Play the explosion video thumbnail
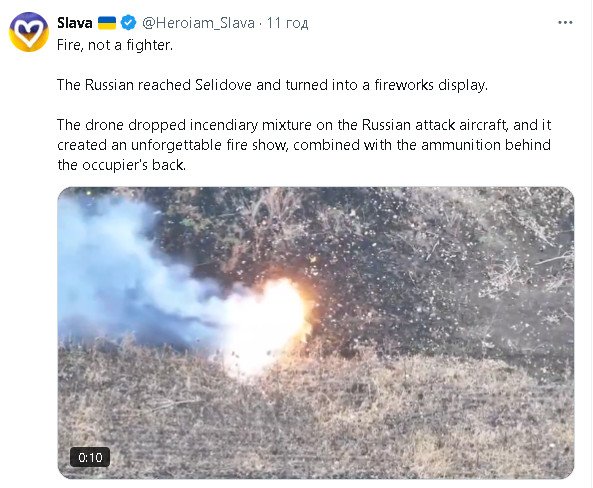The height and width of the screenshot is (488, 593). [316, 333]
